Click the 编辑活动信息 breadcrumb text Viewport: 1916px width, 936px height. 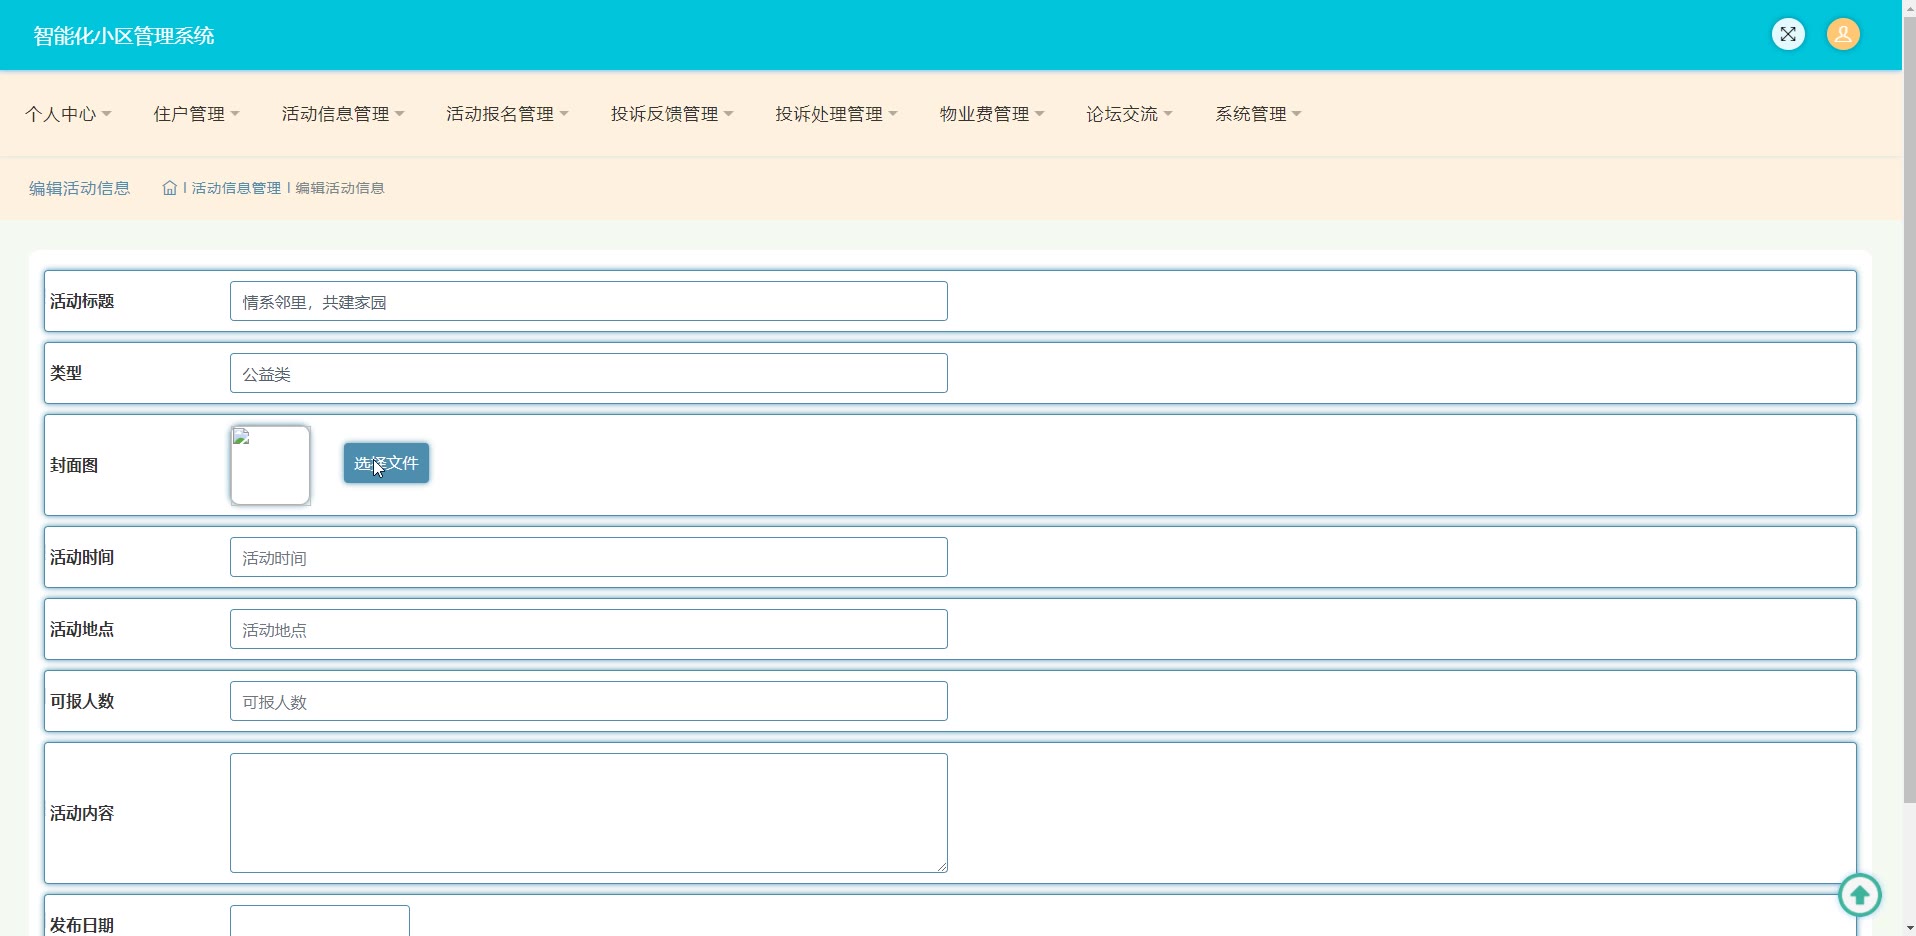[340, 188]
